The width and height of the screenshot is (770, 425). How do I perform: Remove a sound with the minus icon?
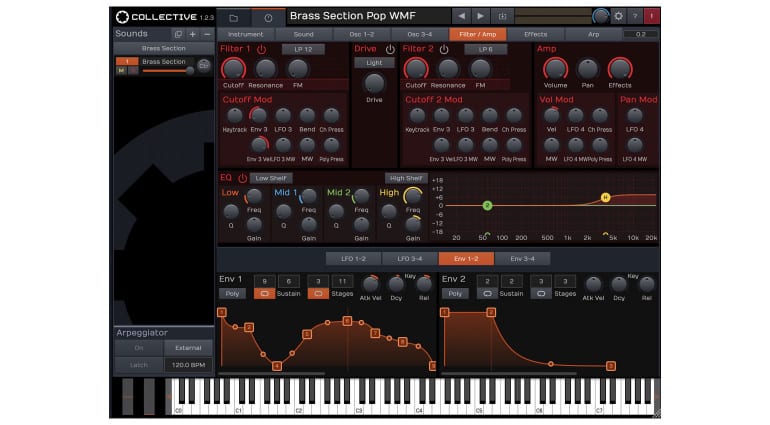207,34
